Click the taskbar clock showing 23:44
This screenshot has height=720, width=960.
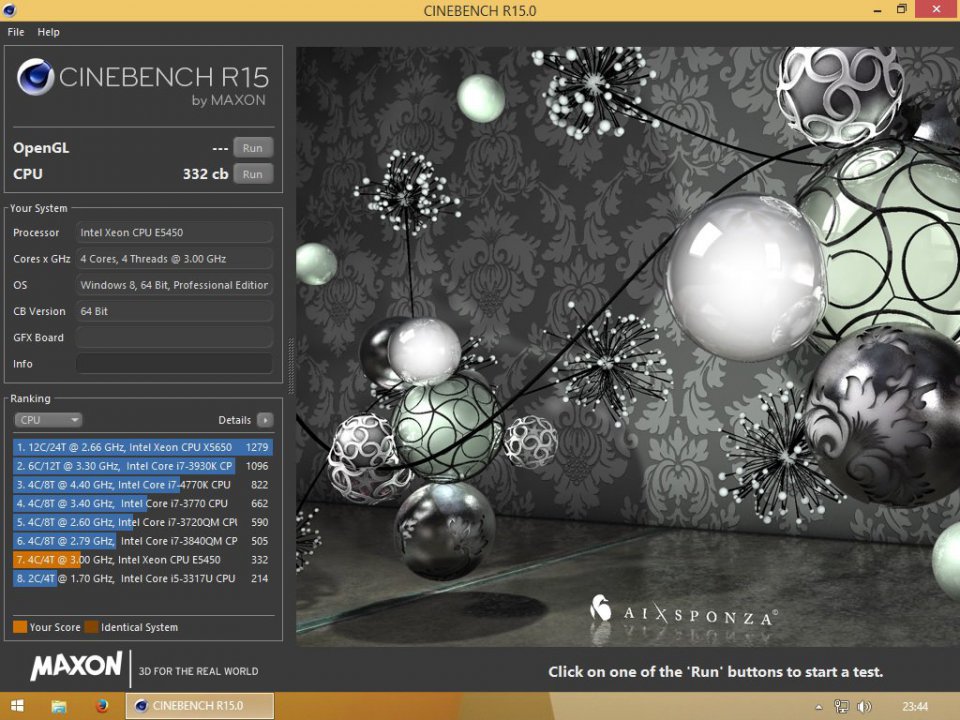tap(915, 707)
